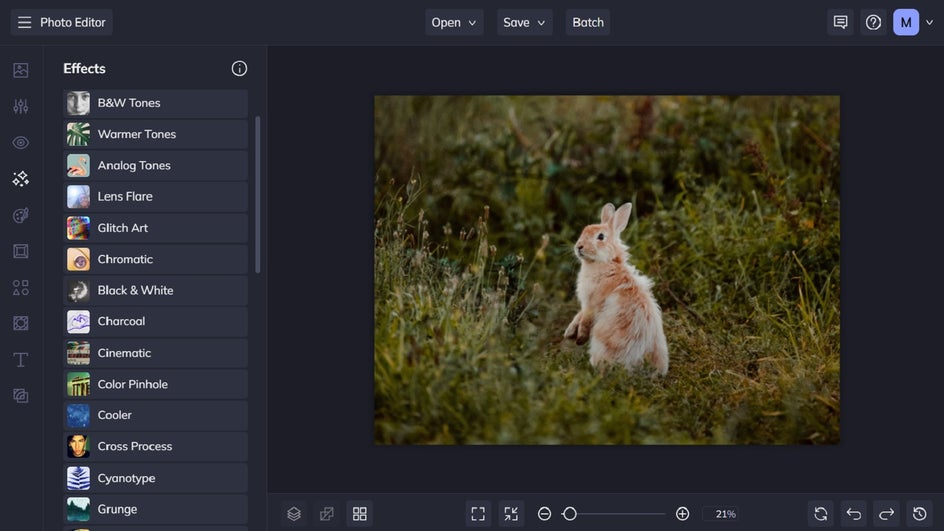The image size is (944, 531).
Task: Click the M user avatar
Action: (x=905, y=22)
